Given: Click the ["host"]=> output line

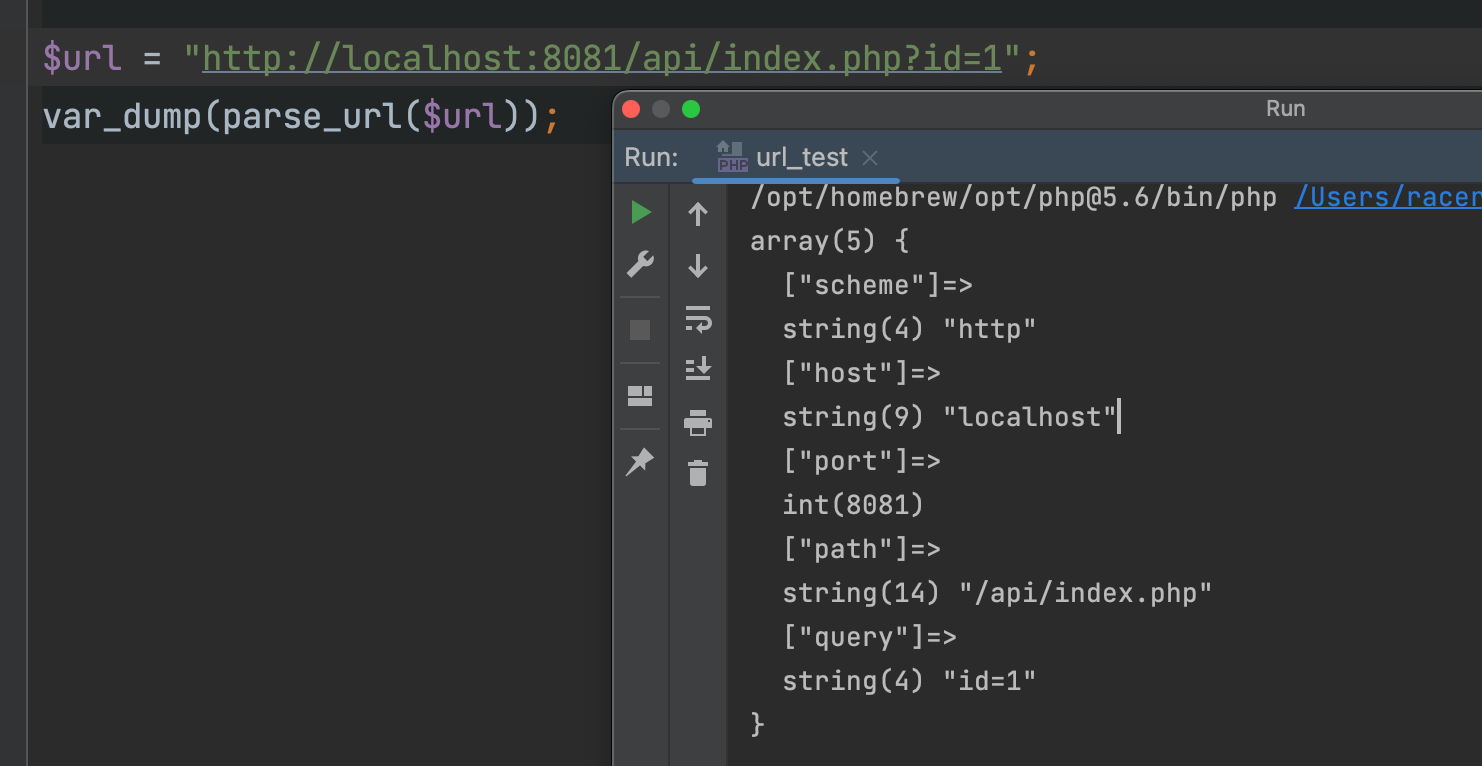Looking at the screenshot, I should click(862, 373).
